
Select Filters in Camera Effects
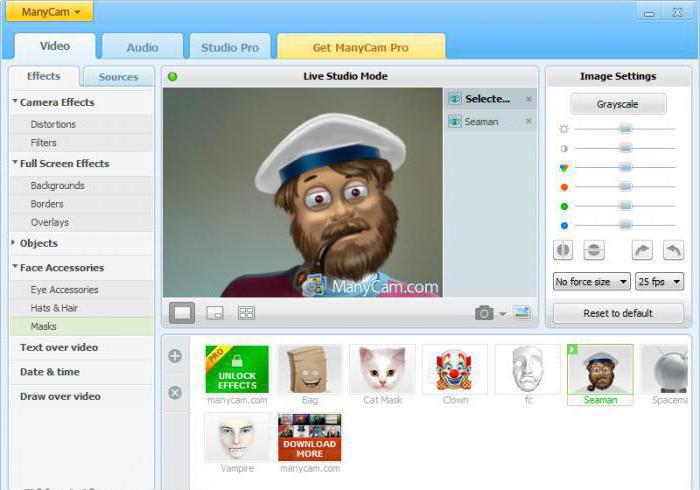pos(81,143)
